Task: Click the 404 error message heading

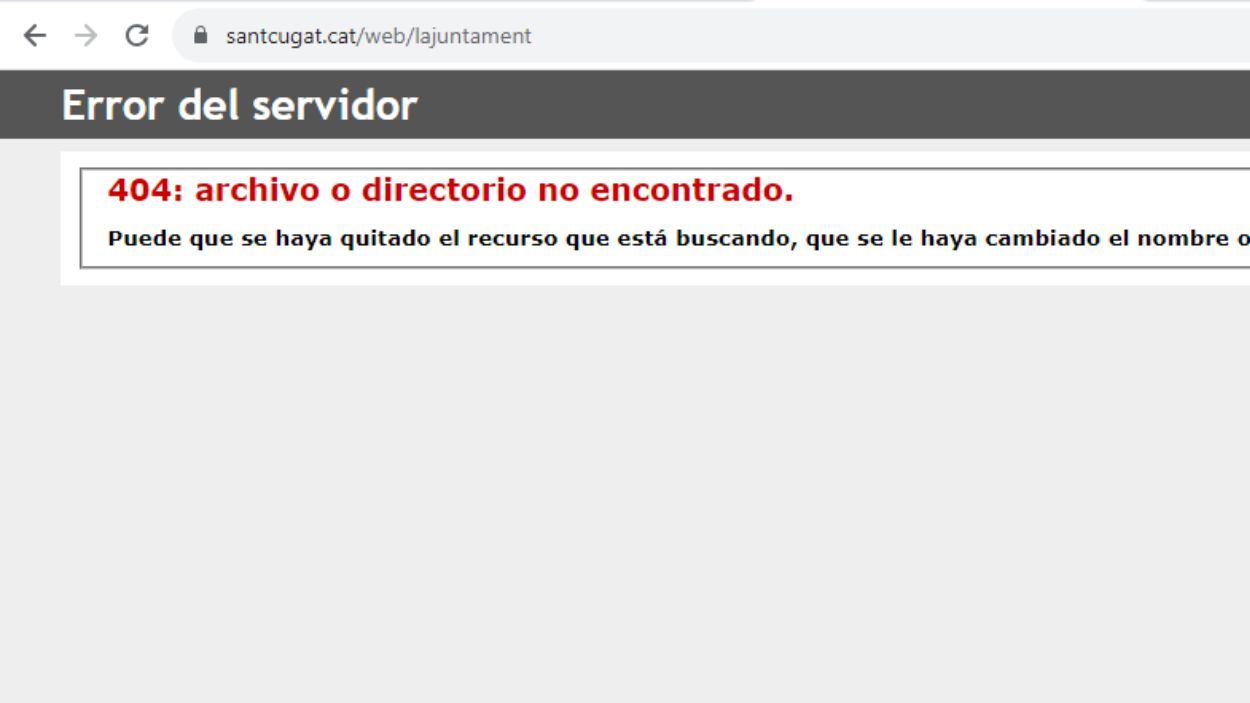Action: pyautogui.click(x=450, y=189)
